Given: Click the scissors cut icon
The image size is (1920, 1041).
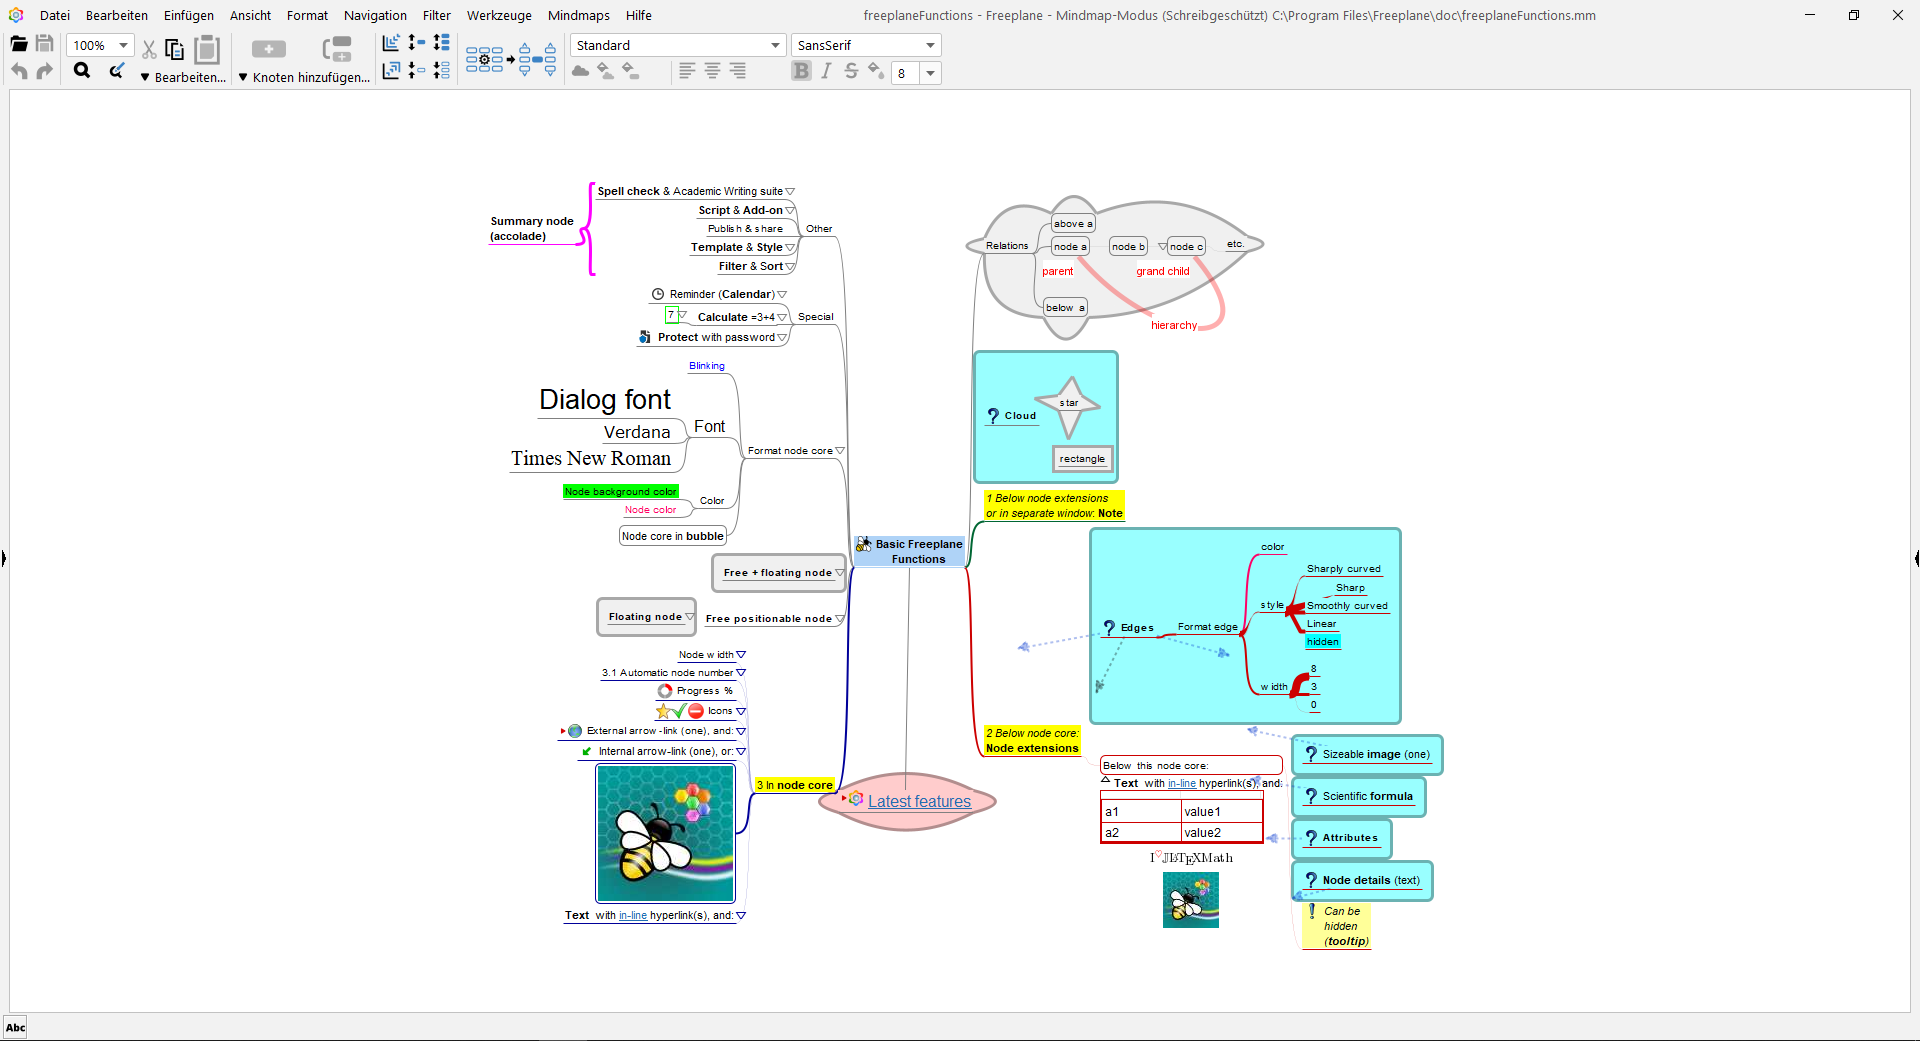Looking at the screenshot, I should (x=149, y=48).
